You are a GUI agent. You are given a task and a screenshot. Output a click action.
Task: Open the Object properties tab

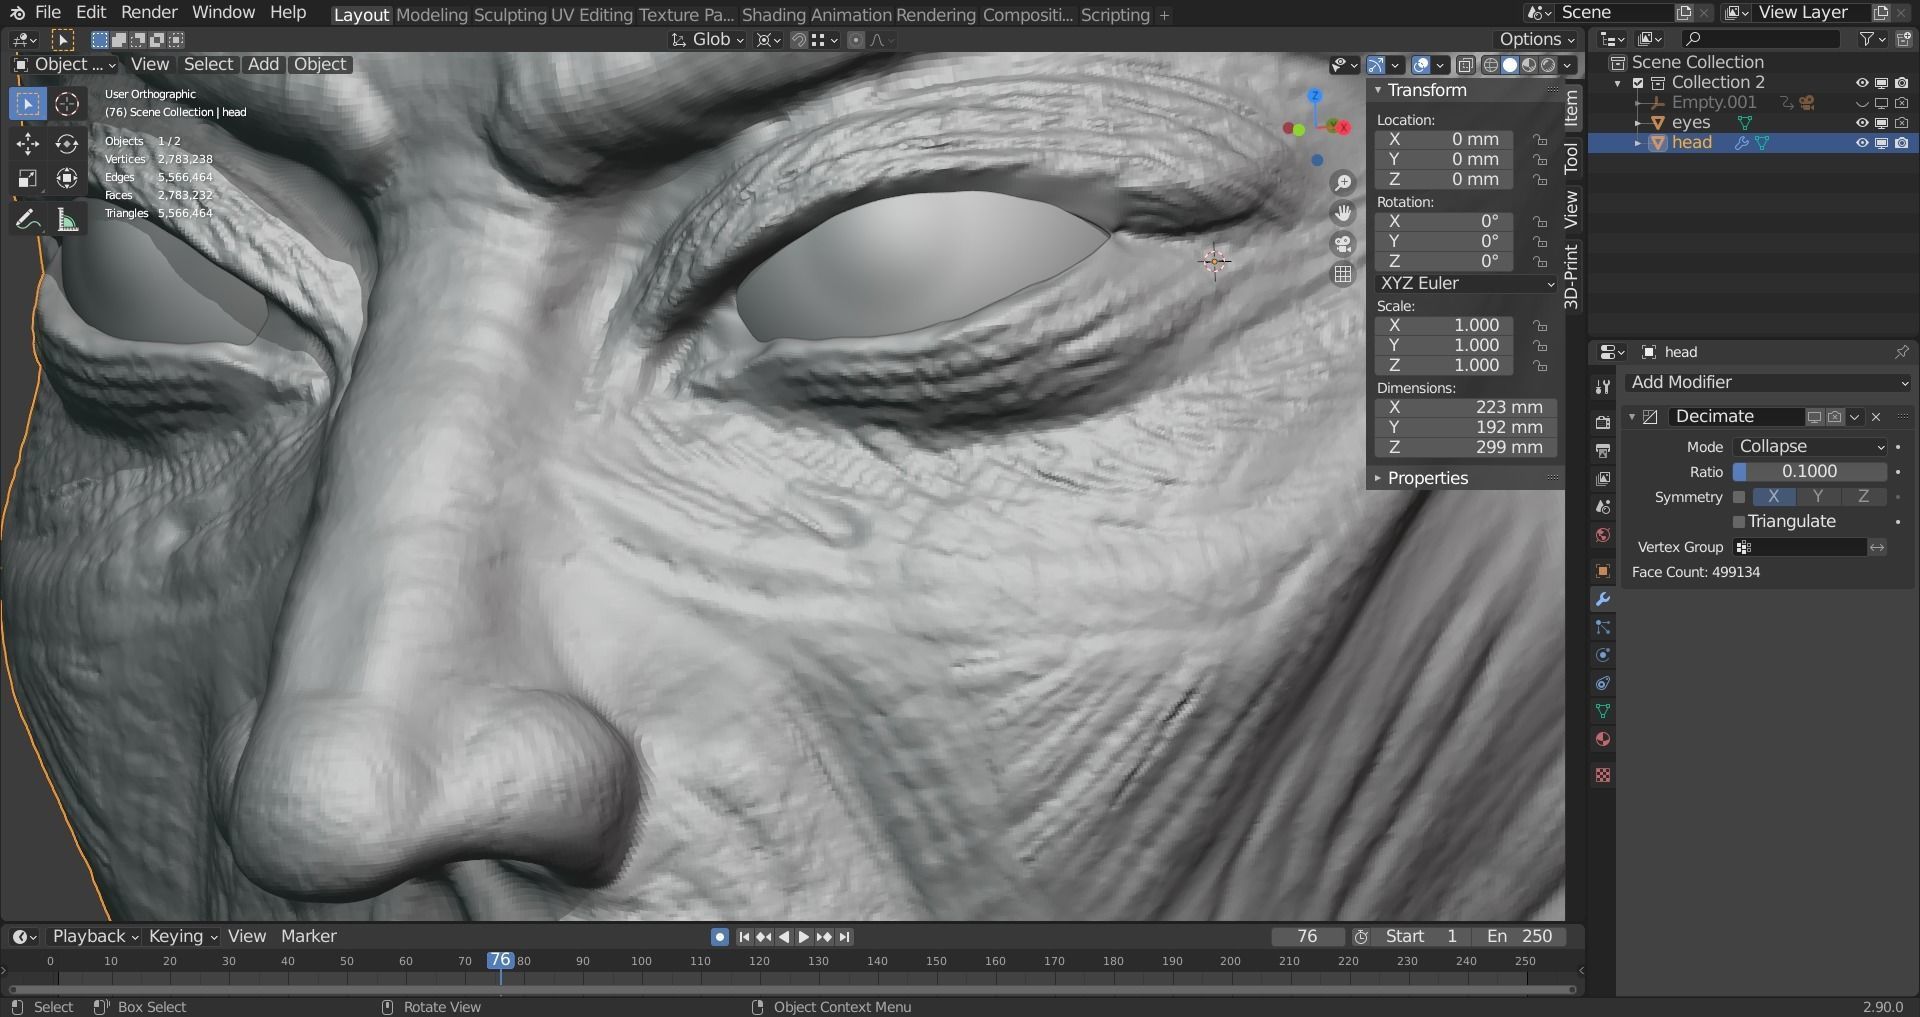coord(1603,571)
